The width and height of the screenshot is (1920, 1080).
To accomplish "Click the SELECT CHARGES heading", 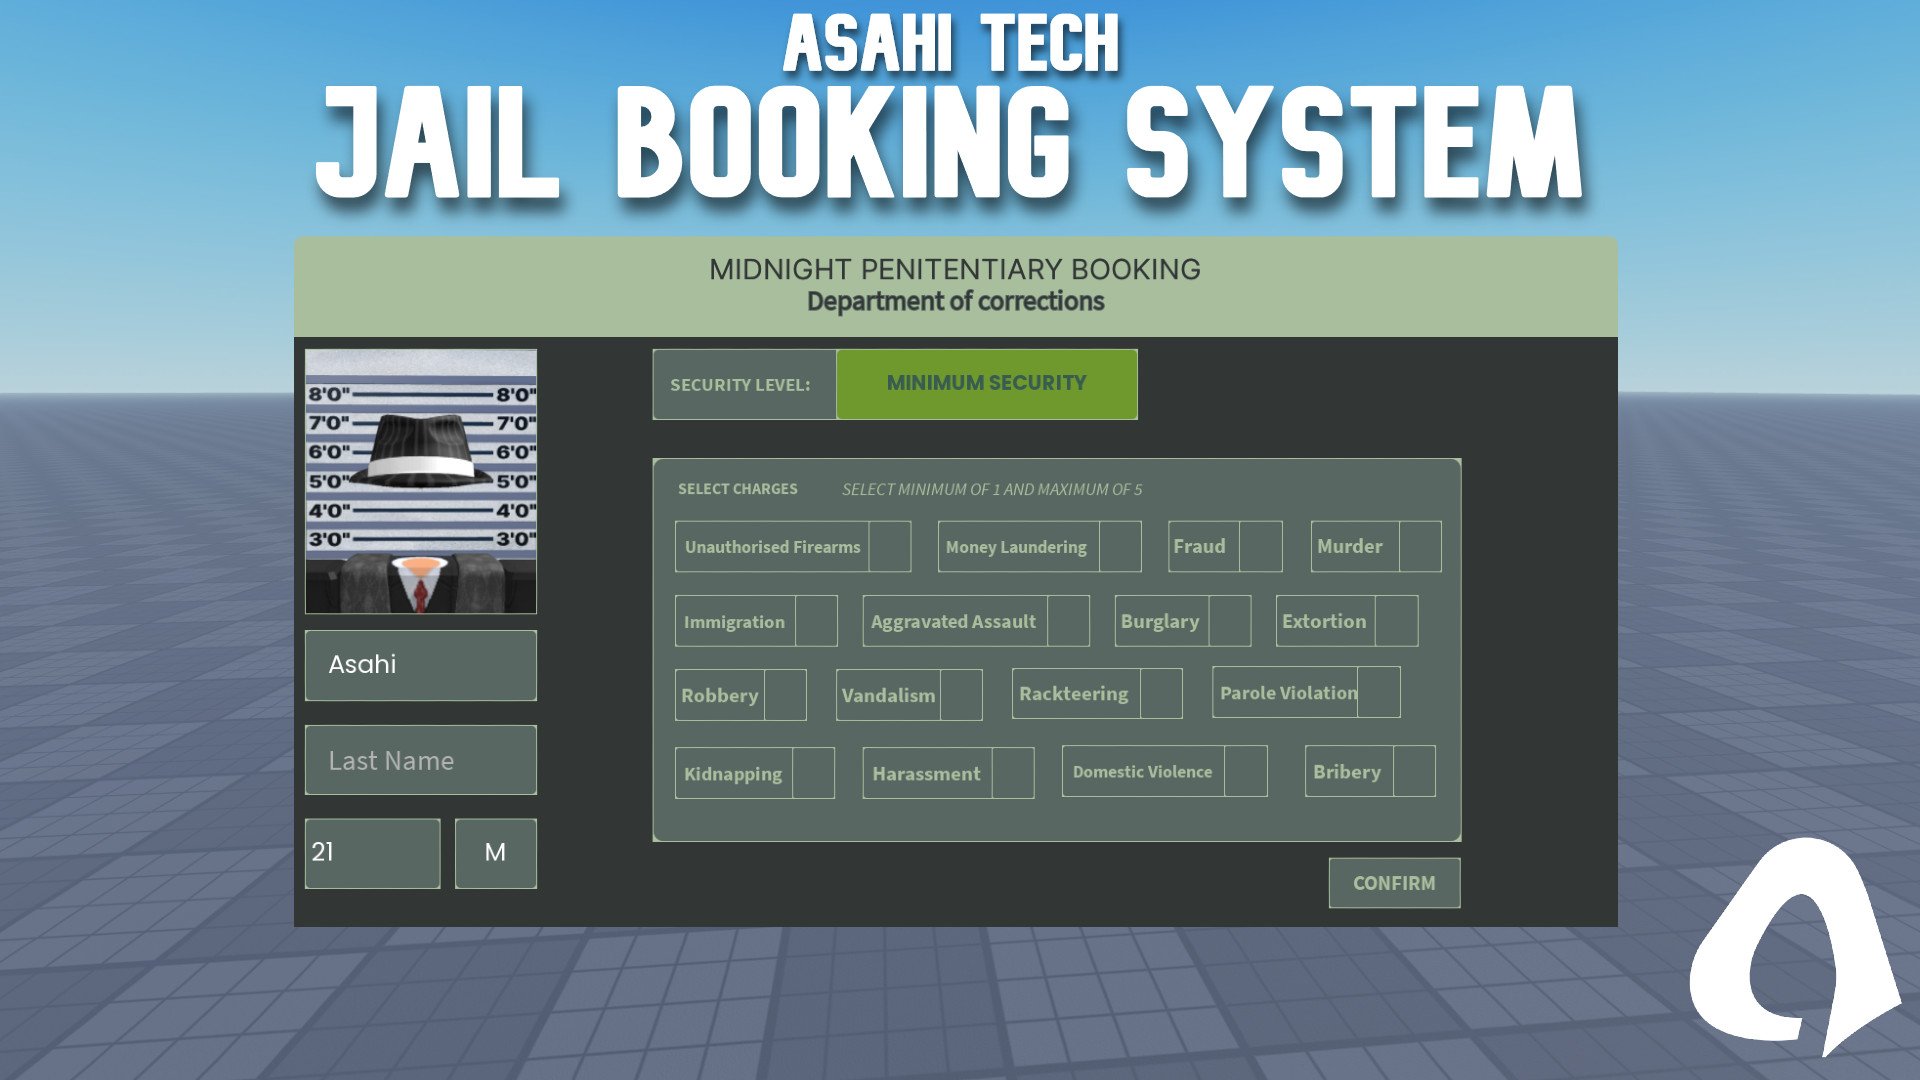I will click(x=738, y=489).
